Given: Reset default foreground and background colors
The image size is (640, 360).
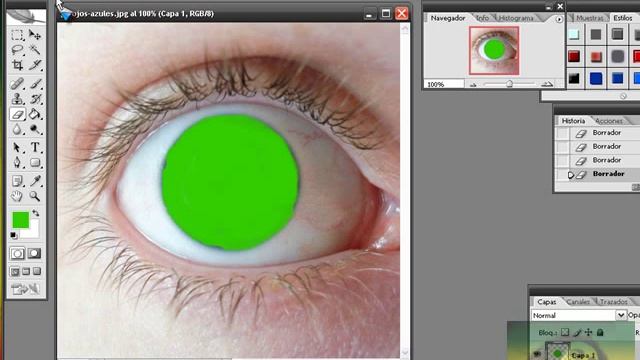Looking at the screenshot, I should pos(13,236).
